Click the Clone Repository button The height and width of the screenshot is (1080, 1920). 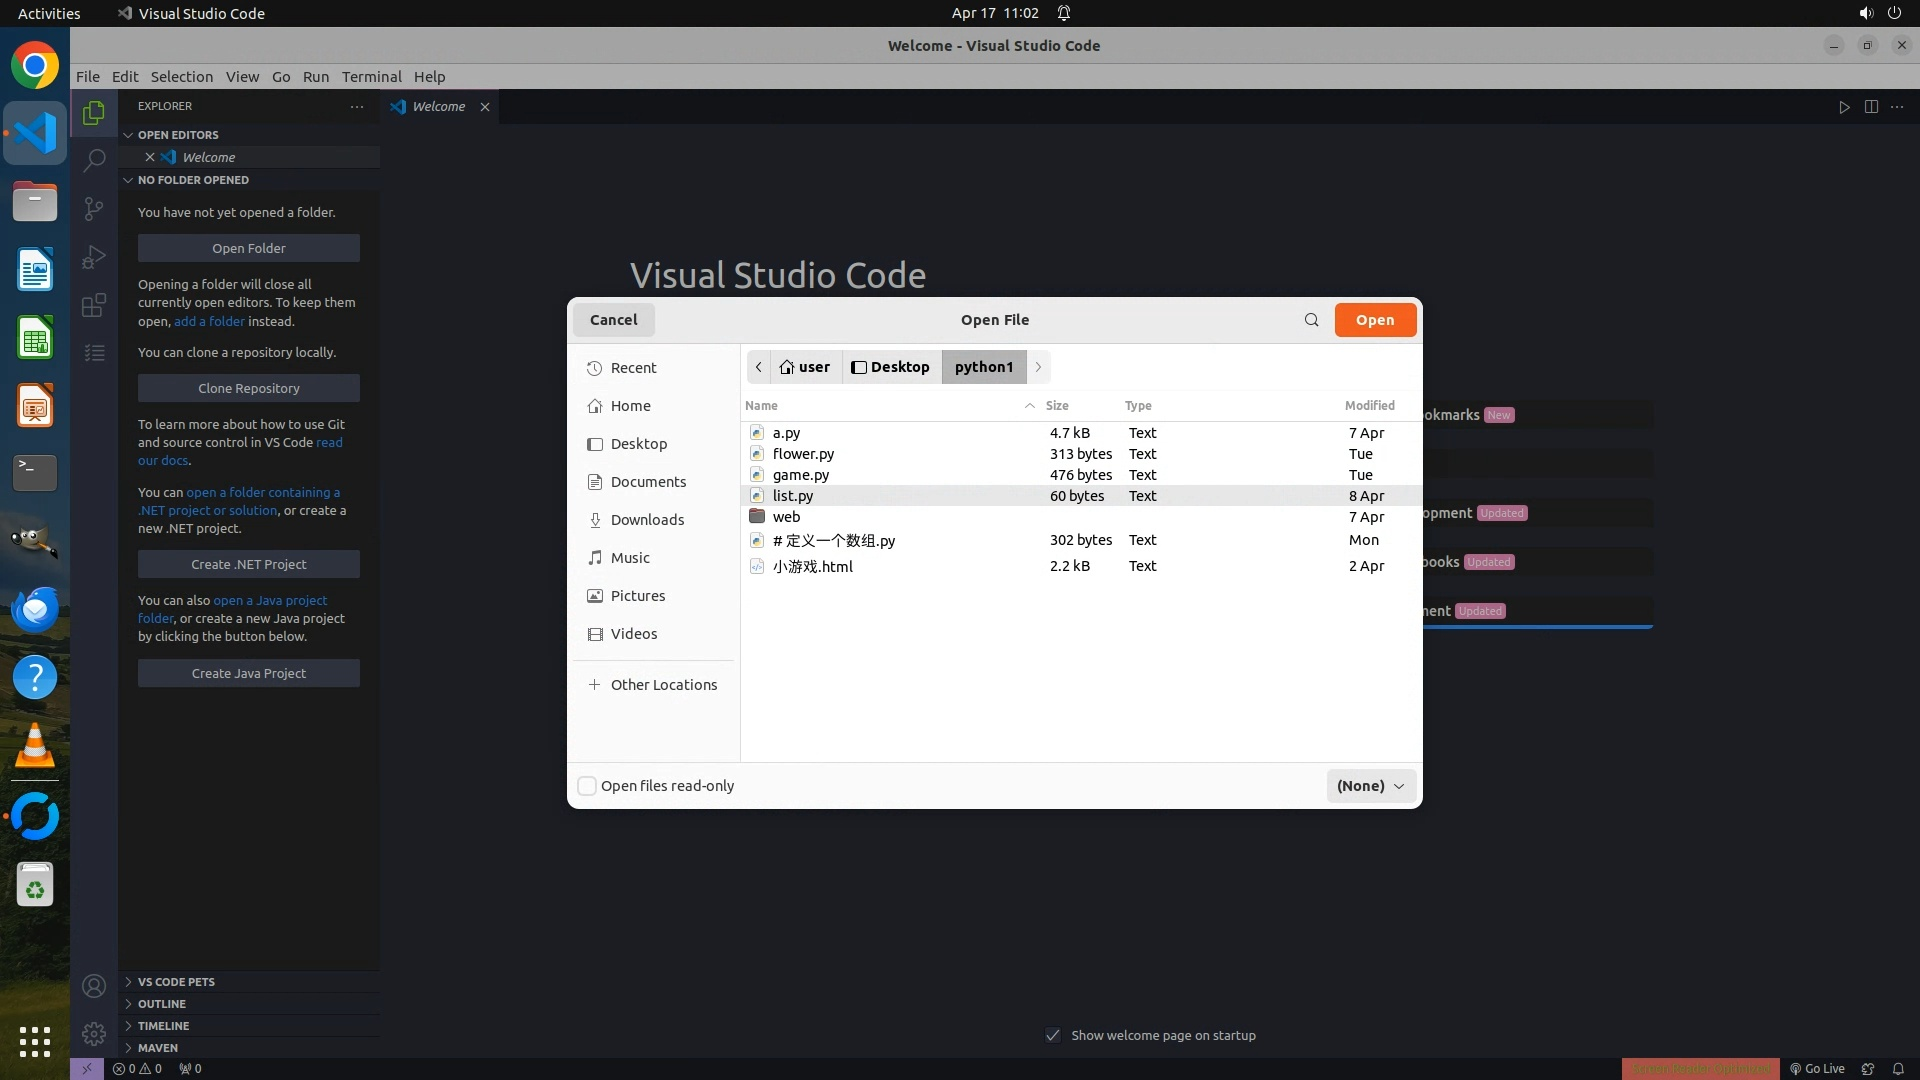click(x=249, y=388)
